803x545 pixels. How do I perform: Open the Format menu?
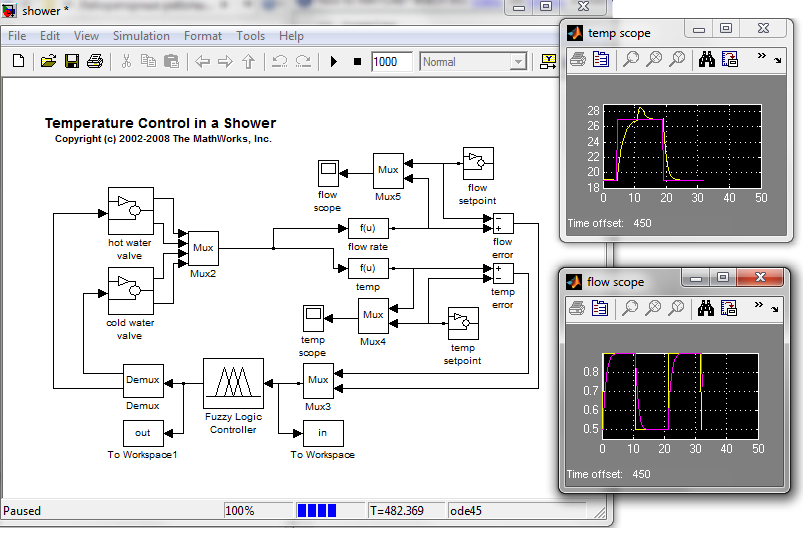coord(203,36)
